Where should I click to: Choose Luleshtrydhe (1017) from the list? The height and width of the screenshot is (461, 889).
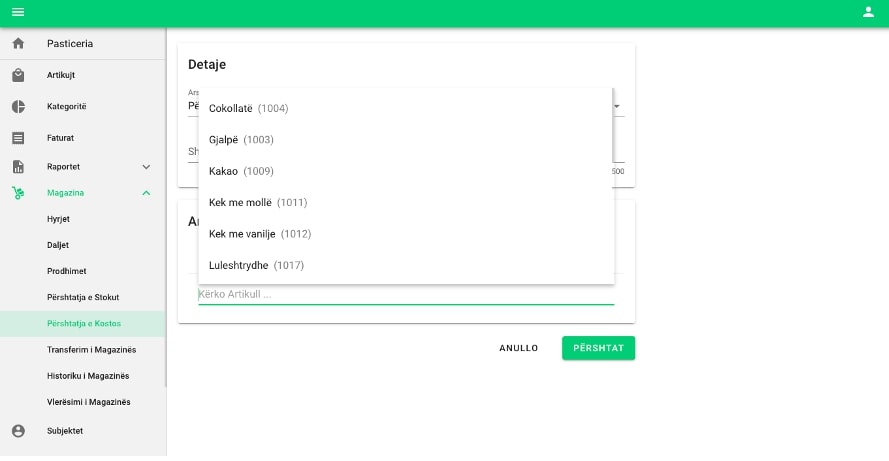coord(256,266)
